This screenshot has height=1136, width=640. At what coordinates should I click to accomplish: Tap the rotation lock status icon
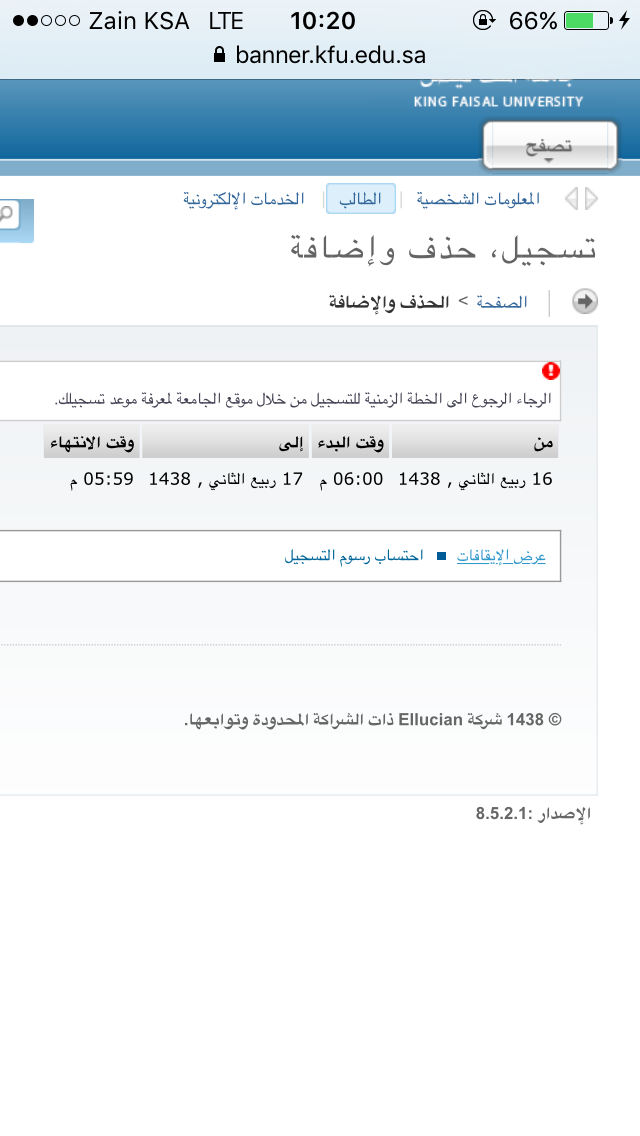[x=483, y=20]
